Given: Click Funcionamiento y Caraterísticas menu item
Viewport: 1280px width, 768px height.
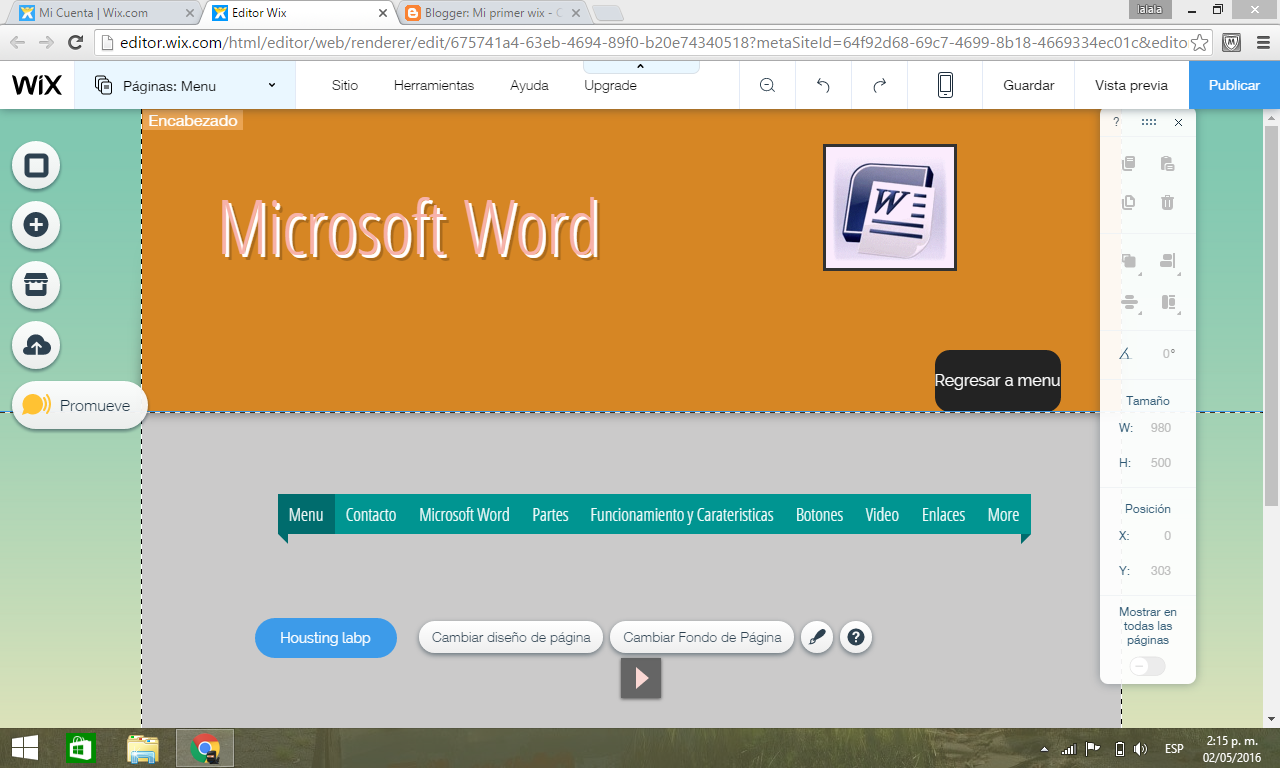Looking at the screenshot, I should tap(682, 514).
